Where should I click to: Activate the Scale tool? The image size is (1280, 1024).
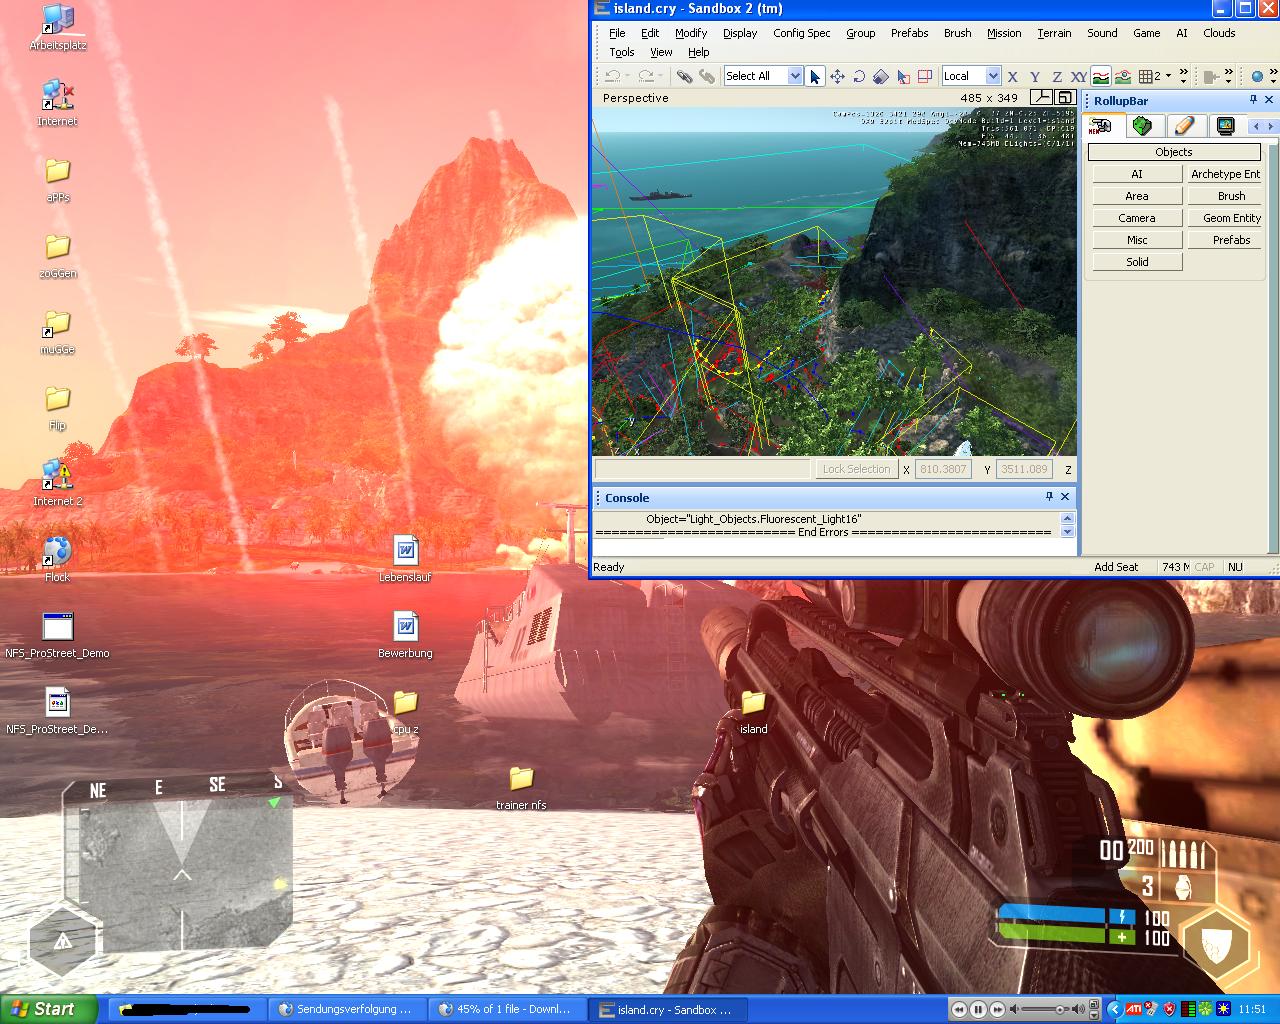click(881, 76)
